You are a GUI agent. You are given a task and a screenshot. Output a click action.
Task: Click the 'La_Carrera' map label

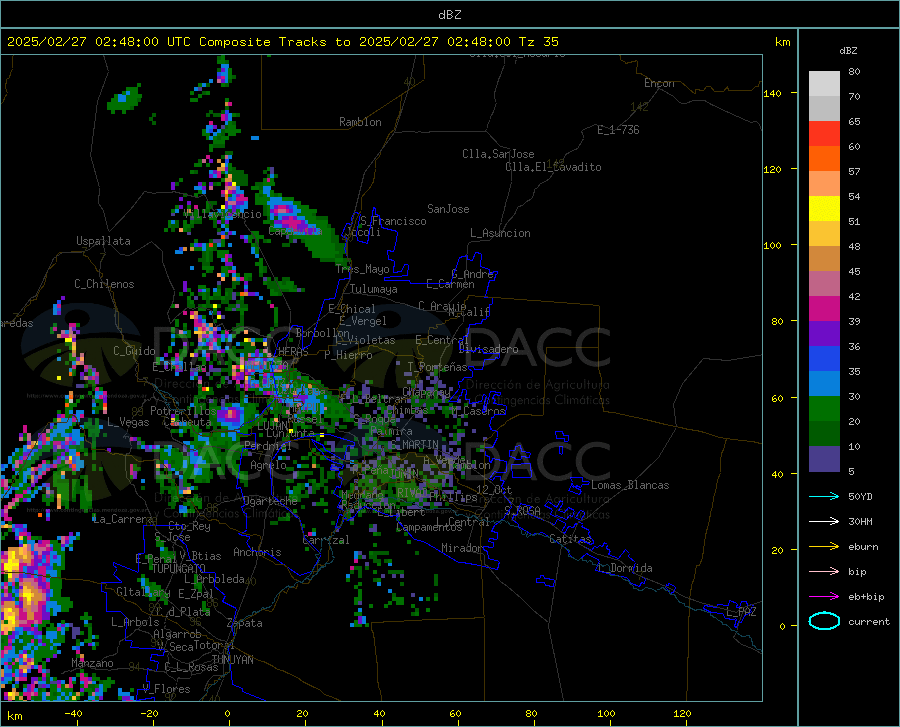(x=123, y=519)
